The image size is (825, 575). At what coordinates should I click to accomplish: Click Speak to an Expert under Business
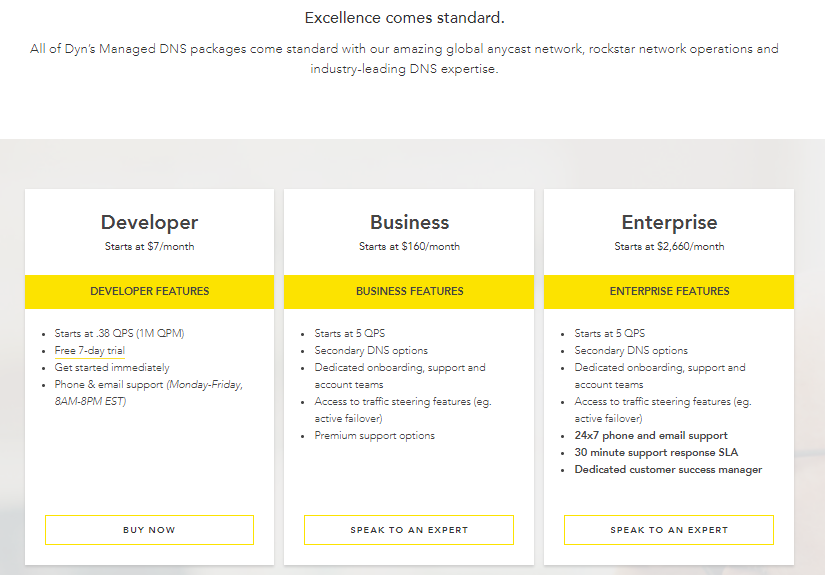click(x=409, y=530)
